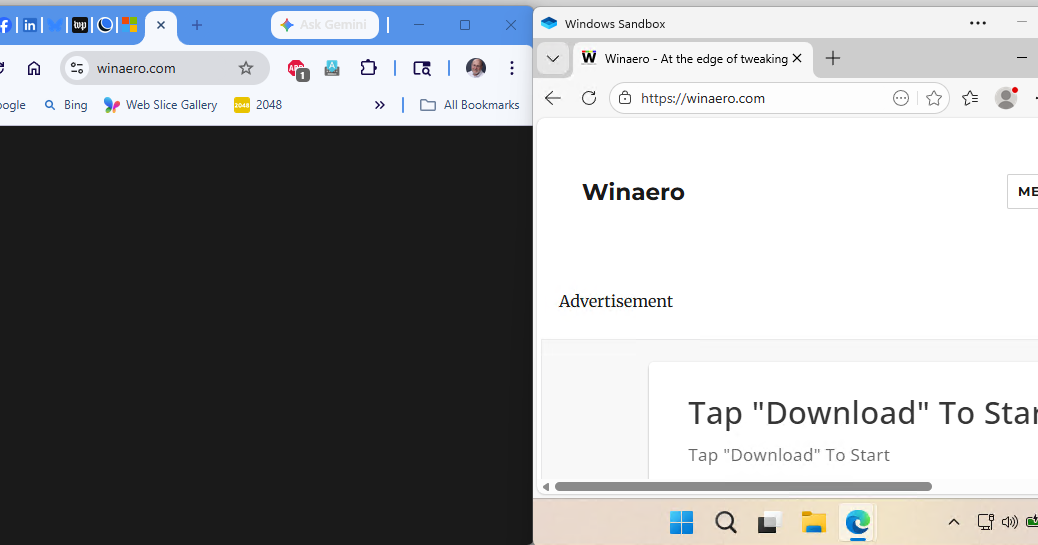Click the Adblock Plus extension icon in Chrome

point(297,68)
